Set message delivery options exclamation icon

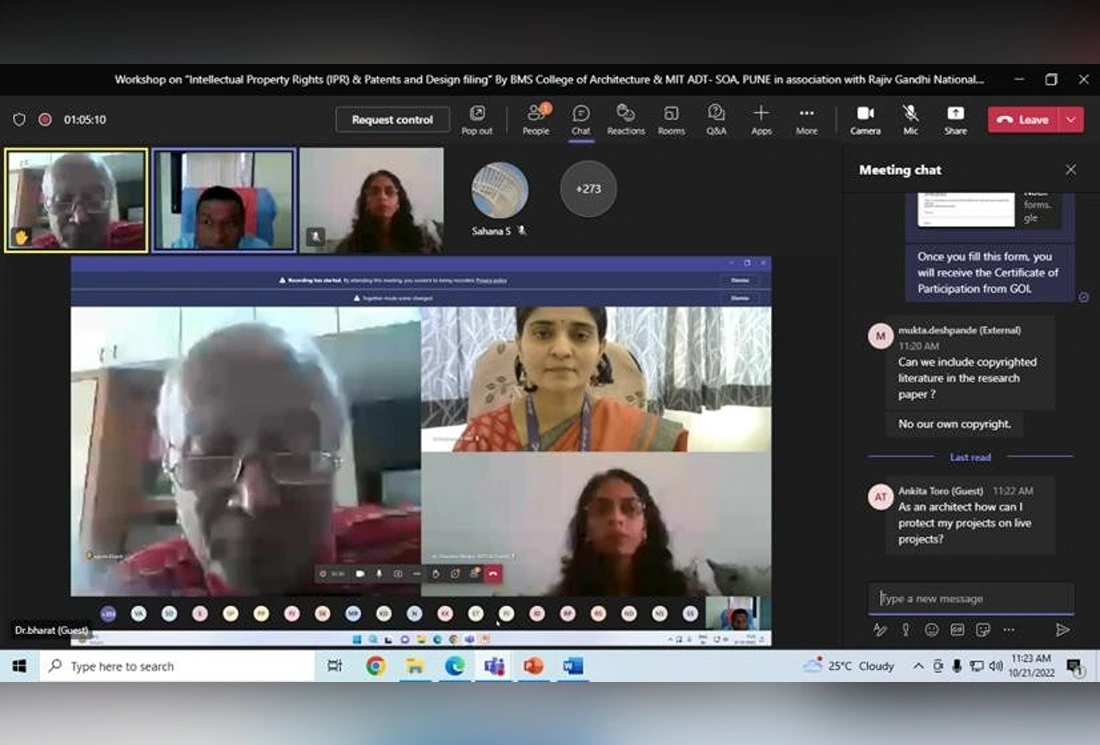[906, 630]
